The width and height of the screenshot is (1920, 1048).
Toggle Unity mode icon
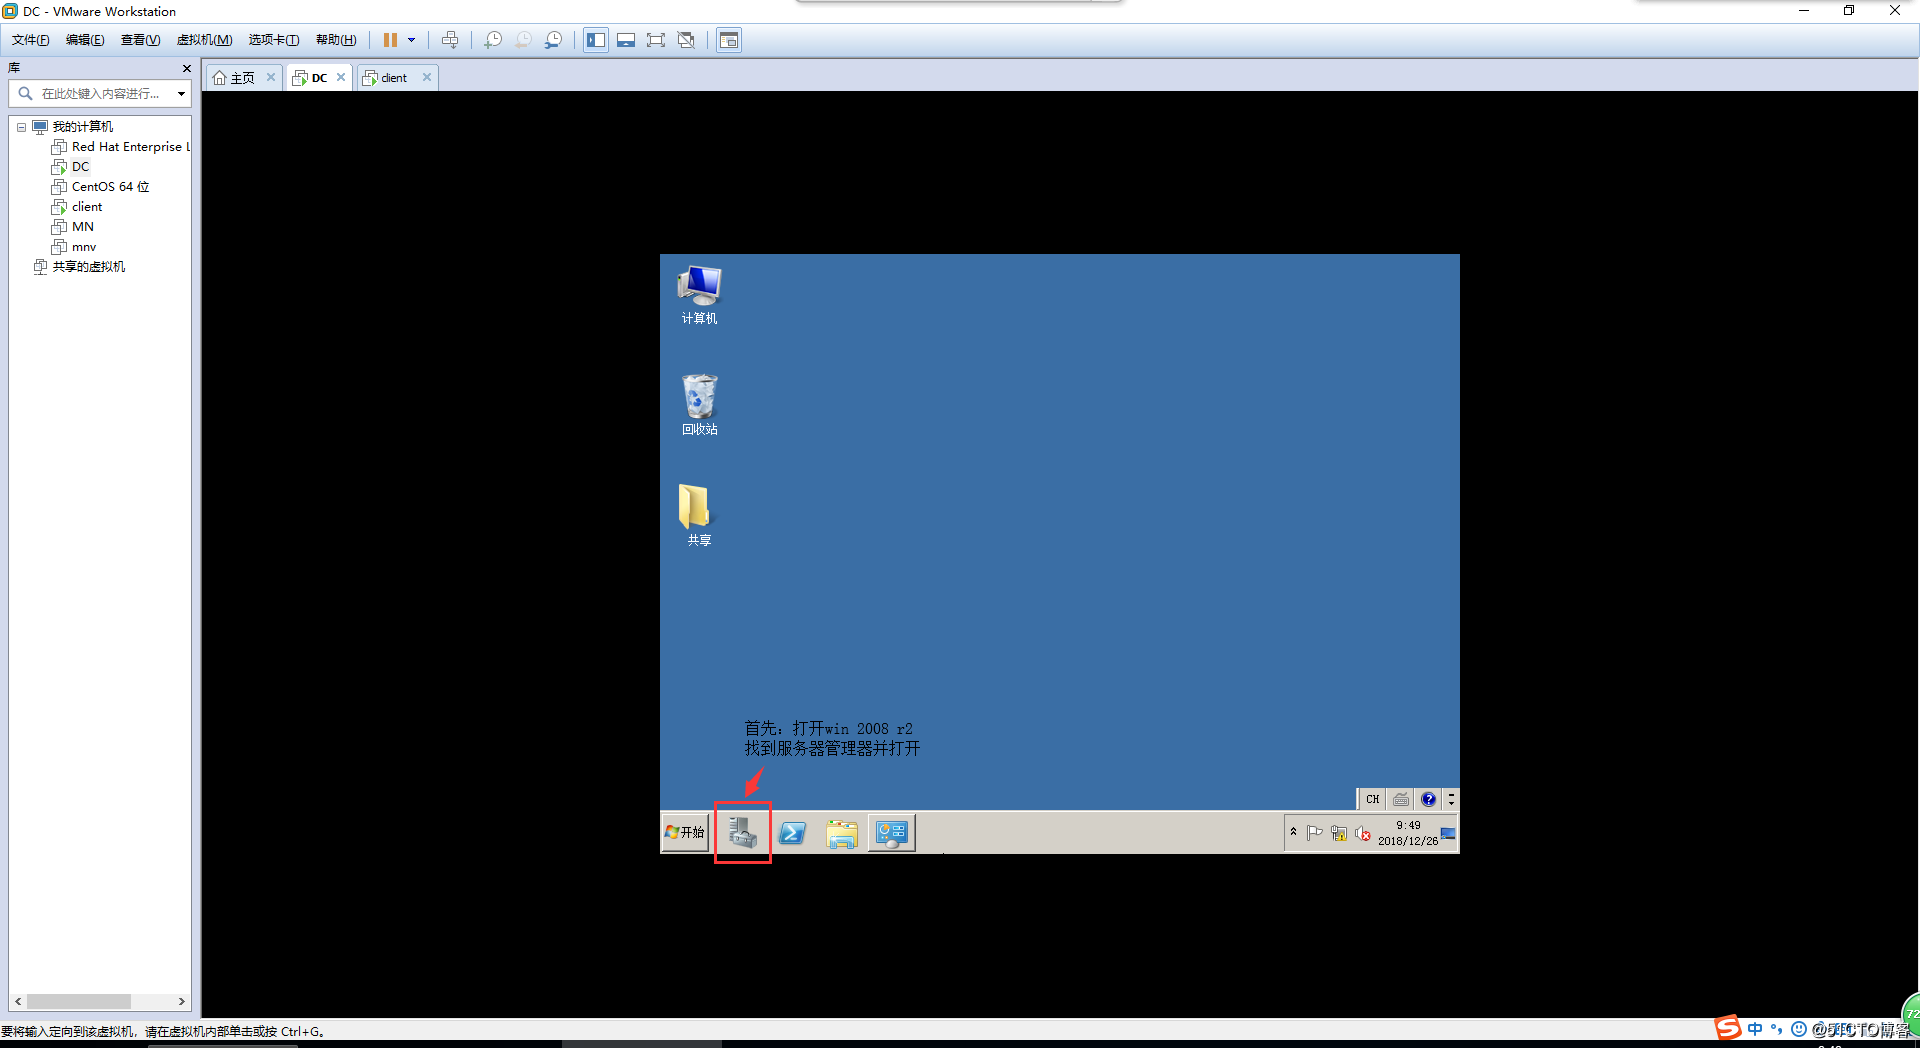click(x=686, y=40)
